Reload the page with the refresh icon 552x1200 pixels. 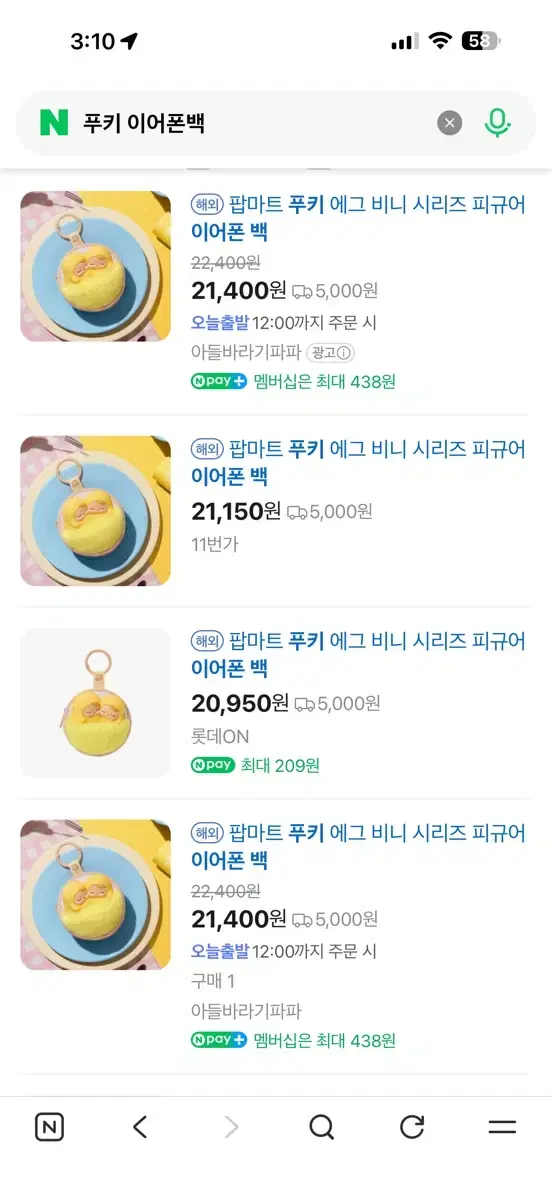click(412, 1128)
